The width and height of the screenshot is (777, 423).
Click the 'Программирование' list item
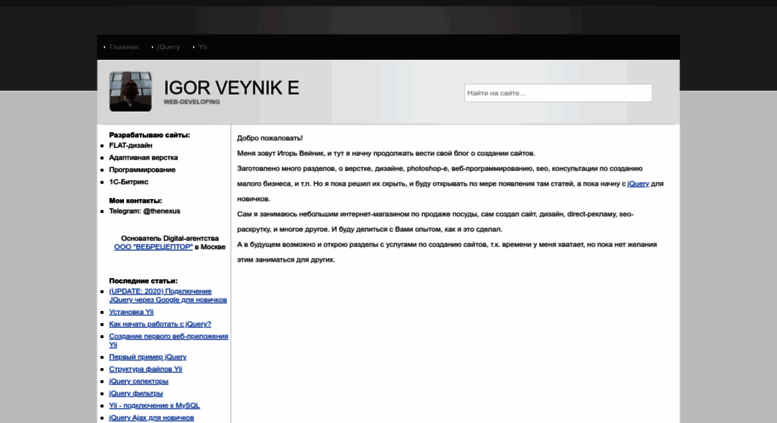(142, 170)
